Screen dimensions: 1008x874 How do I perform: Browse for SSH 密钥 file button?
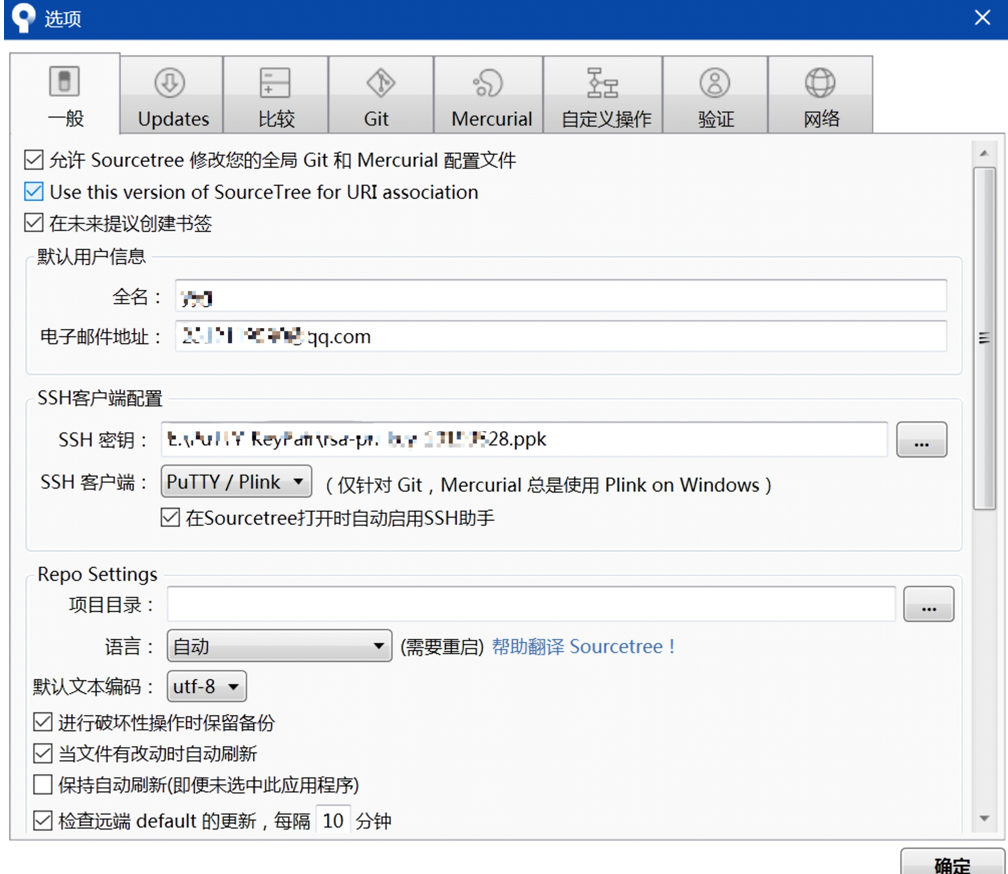click(921, 440)
